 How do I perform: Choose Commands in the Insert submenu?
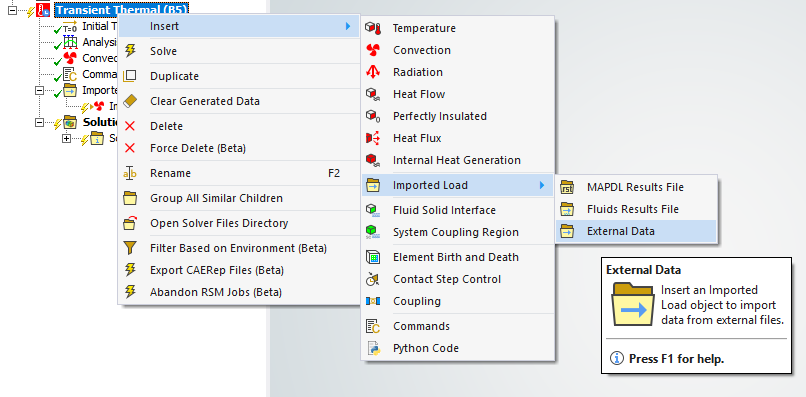457,326
